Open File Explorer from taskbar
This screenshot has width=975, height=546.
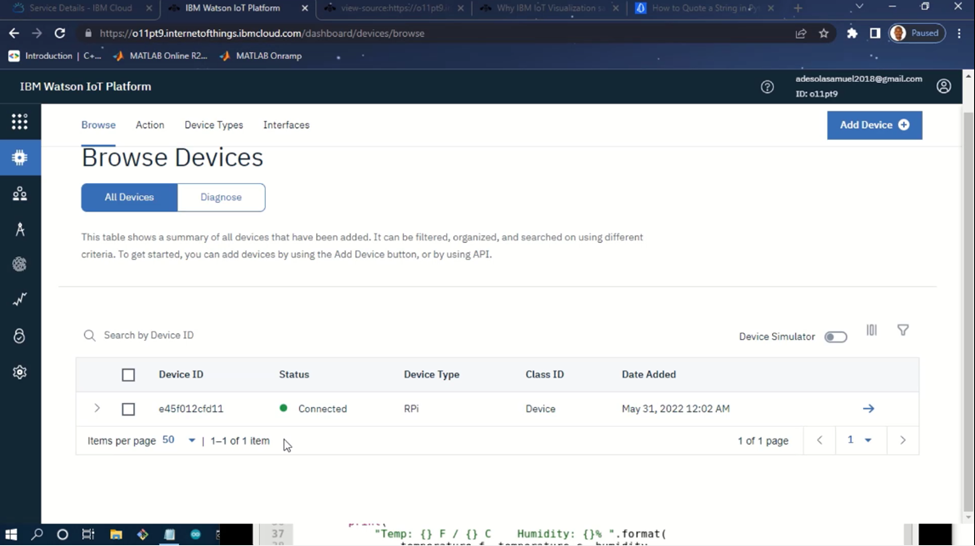(116, 534)
